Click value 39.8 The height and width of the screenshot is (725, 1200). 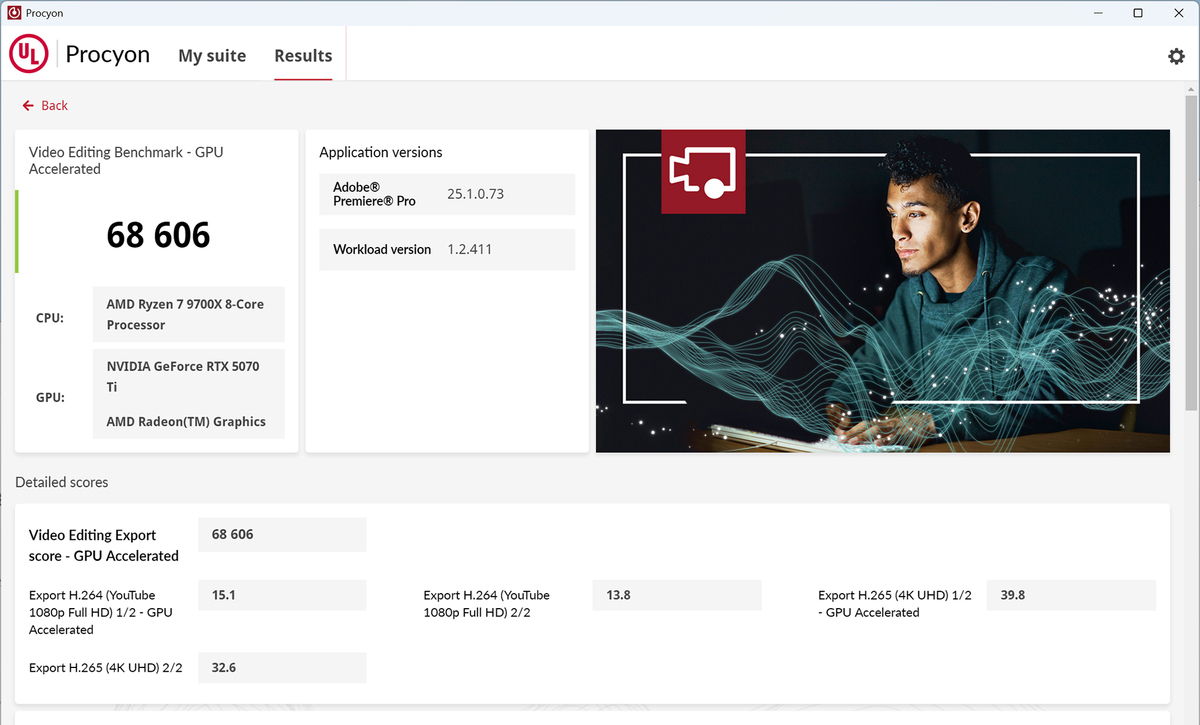pyautogui.click(x=1071, y=595)
